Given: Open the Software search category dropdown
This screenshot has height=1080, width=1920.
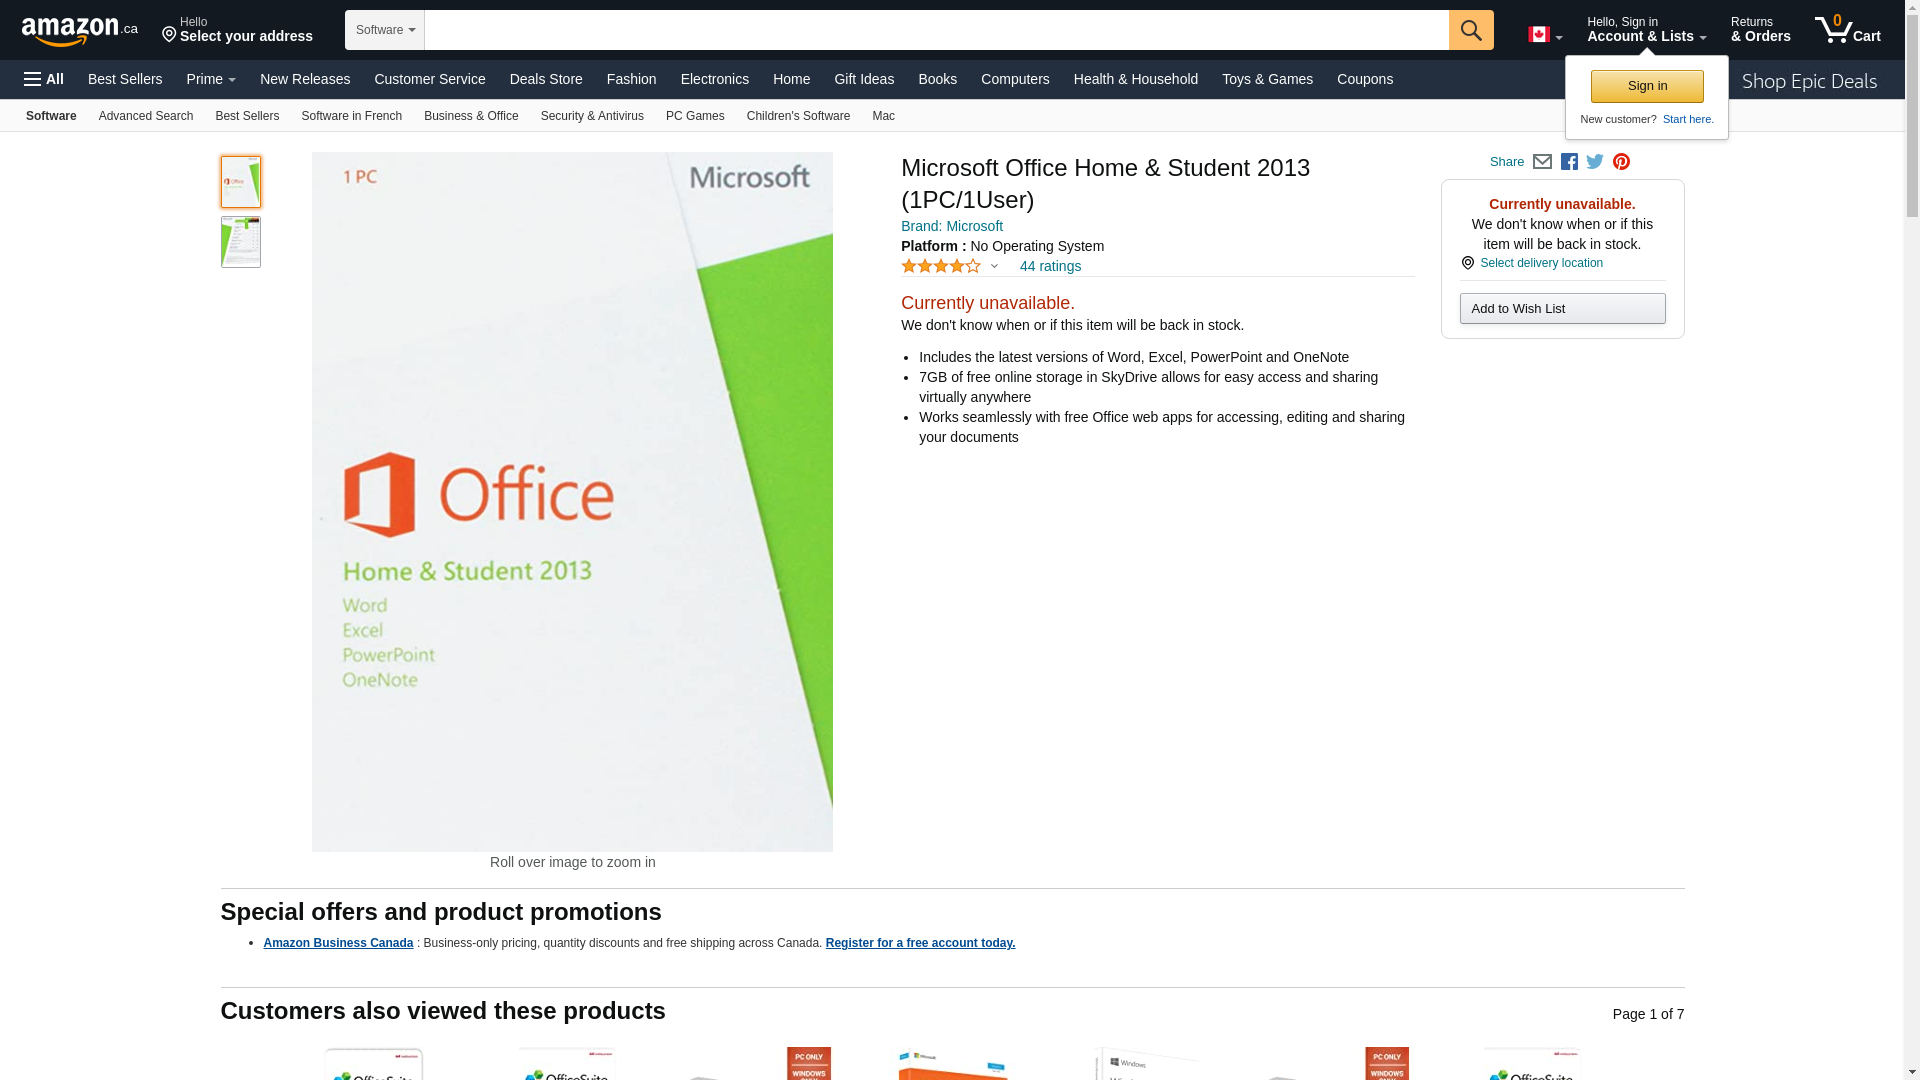Looking at the screenshot, I should (x=385, y=30).
